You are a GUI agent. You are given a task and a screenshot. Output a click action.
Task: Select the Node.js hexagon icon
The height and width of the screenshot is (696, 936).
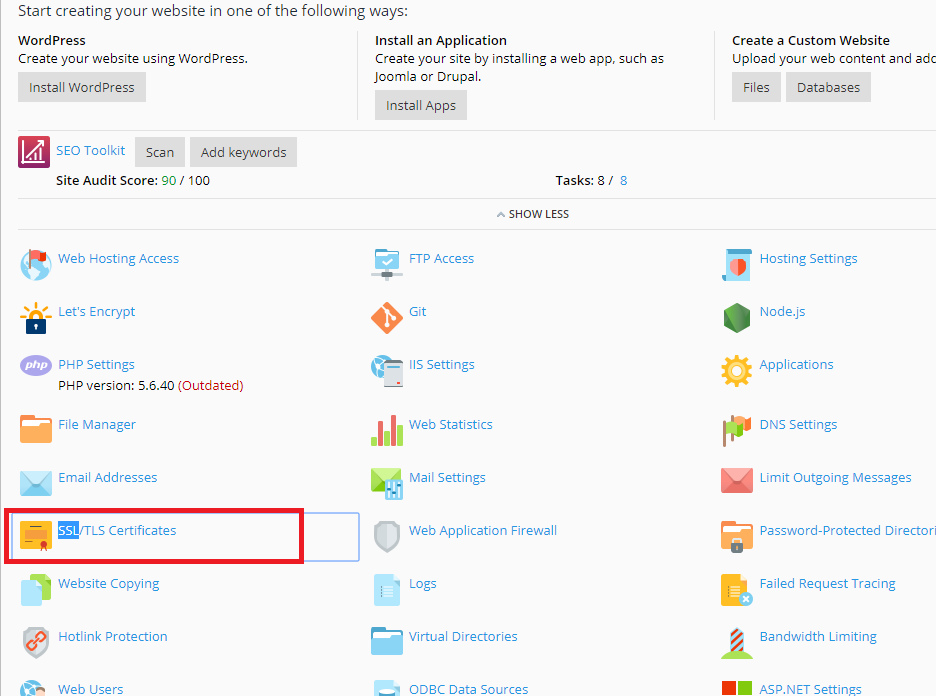point(737,318)
